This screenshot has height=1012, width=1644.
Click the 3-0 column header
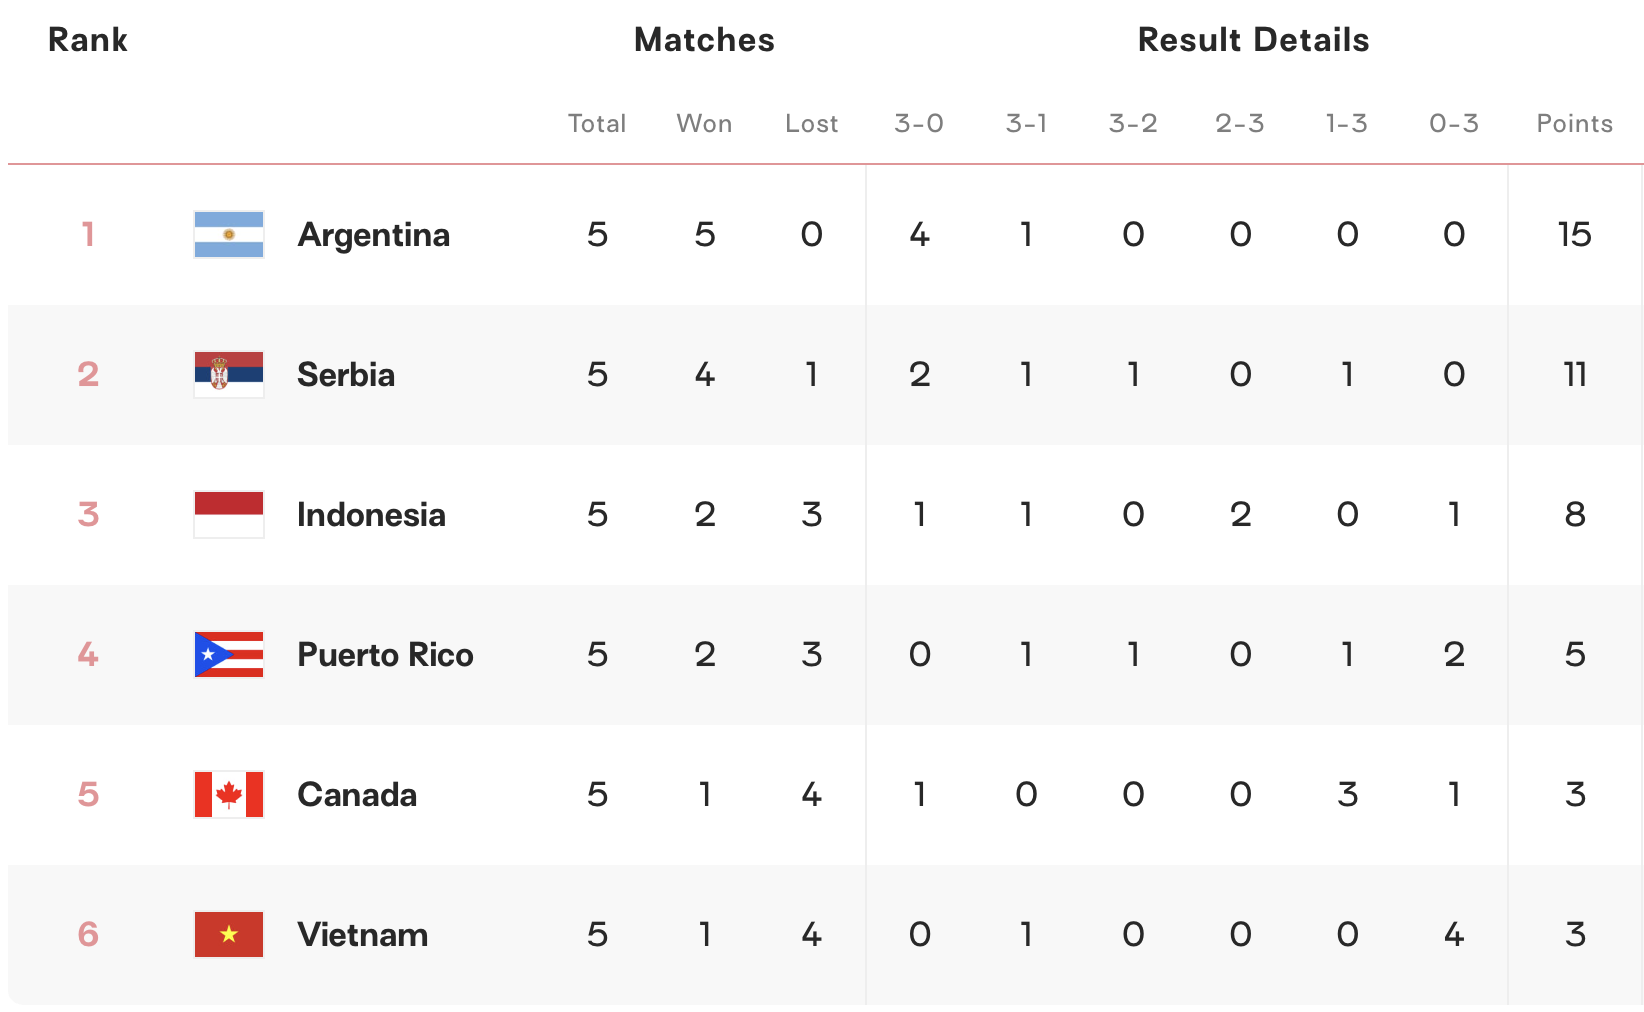click(919, 124)
